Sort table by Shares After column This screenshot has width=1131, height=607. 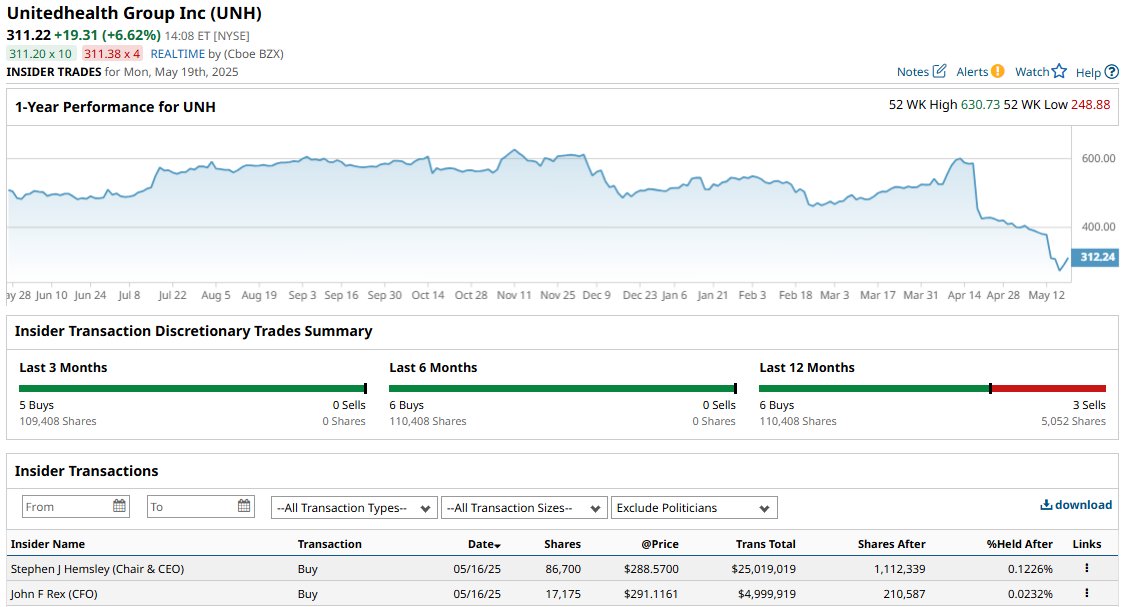point(892,544)
